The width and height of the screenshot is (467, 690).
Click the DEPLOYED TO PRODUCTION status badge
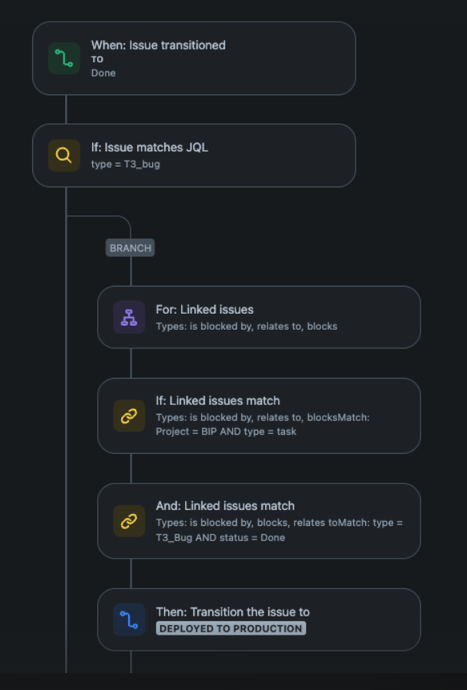coord(231,628)
